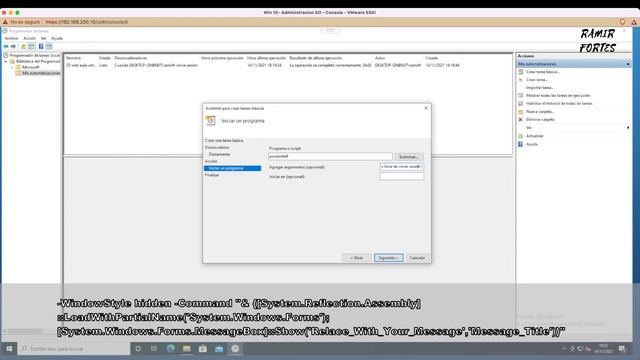Click the Cancelar button
The height and width of the screenshot is (360, 640).
coord(417,258)
